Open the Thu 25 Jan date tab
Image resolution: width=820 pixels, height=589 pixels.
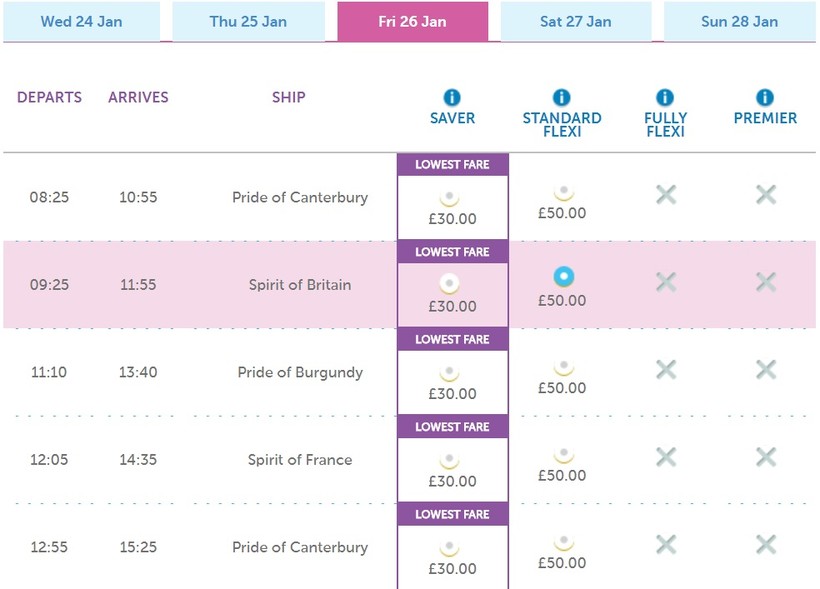[x=250, y=22]
